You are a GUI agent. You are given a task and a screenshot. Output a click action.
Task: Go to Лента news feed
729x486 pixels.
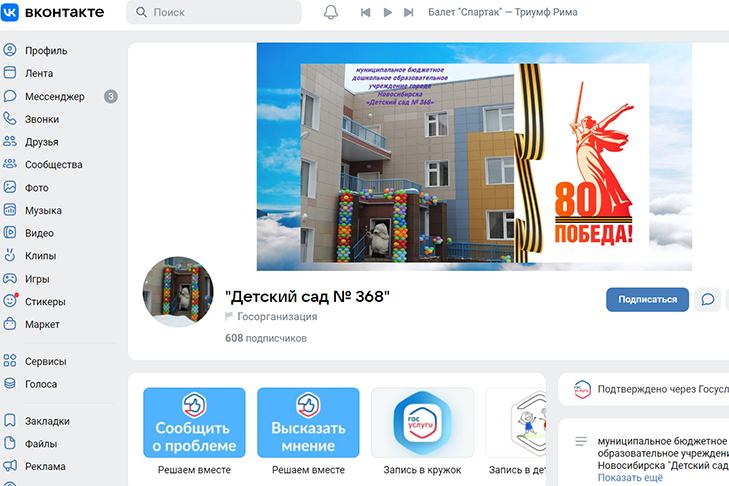coord(39,73)
